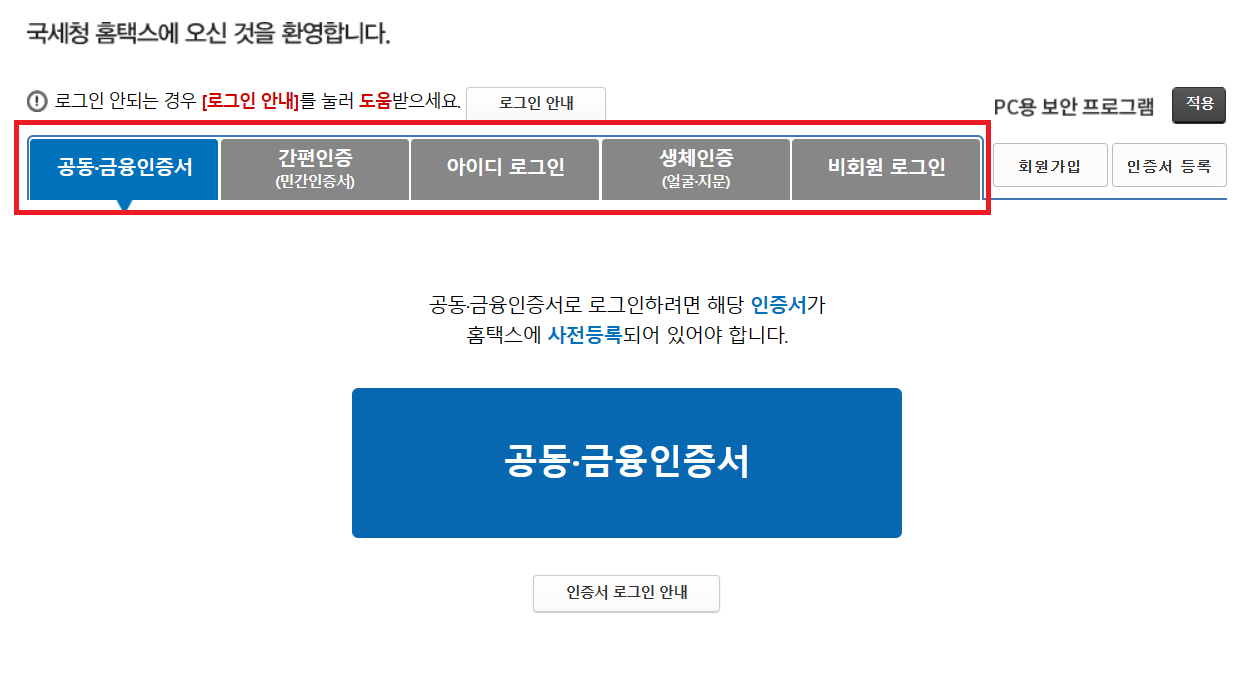
Task: Open the 인증서 등록 button
Action: pyautogui.click(x=1169, y=166)
